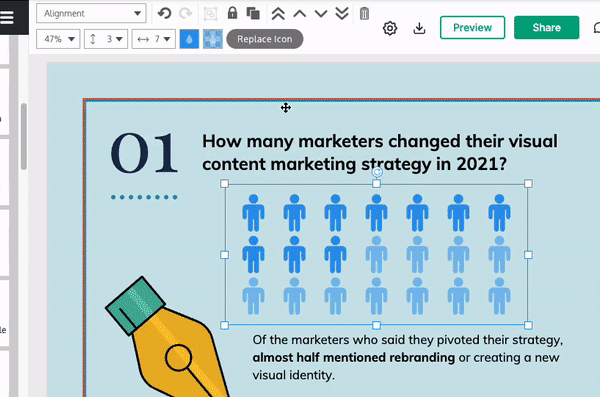Open the hamburger main menu
Image resolution: width=600 pixels, height=397 pixels.
[x=7, y=17]
